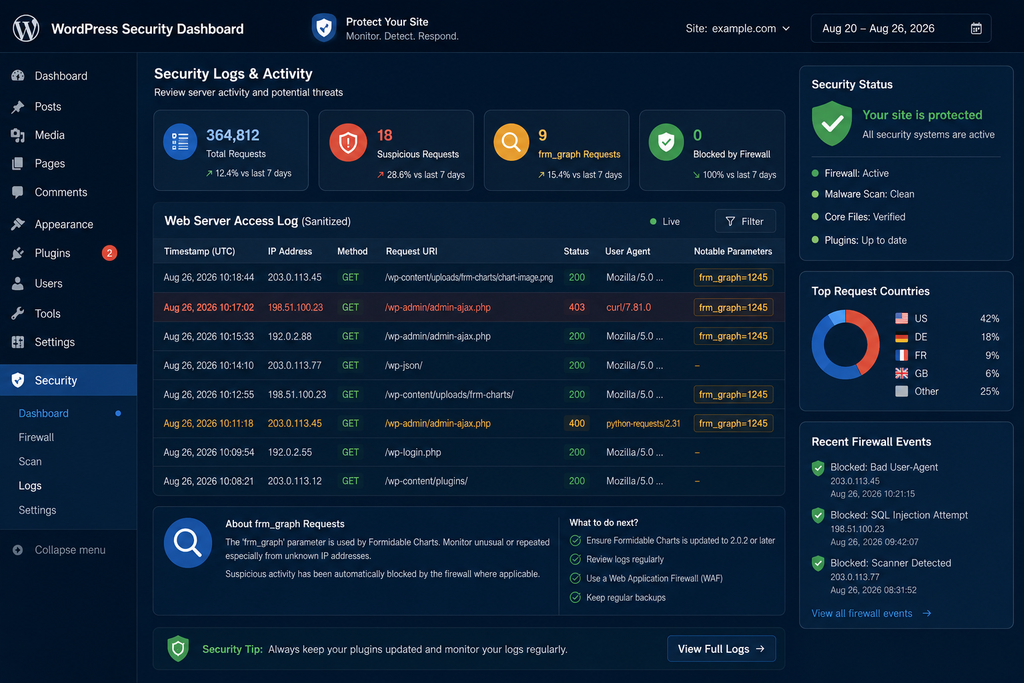This screenshot has width=1024, height=683.
Task: Click the frm_graph=1245 tag in 10:11:18 row
Action: point(733,423)
